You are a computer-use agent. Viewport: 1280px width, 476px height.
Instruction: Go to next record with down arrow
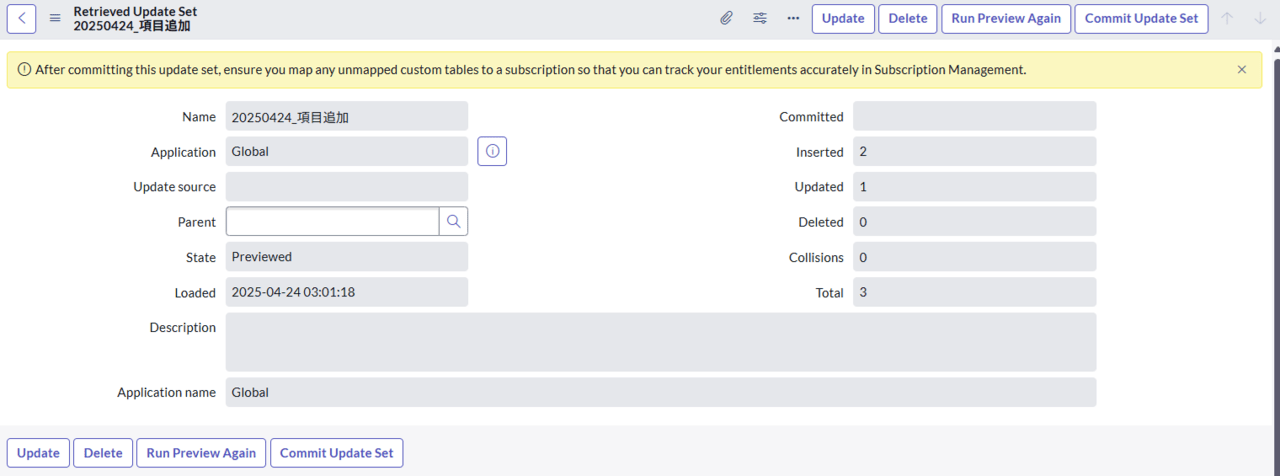[1259, 18]
